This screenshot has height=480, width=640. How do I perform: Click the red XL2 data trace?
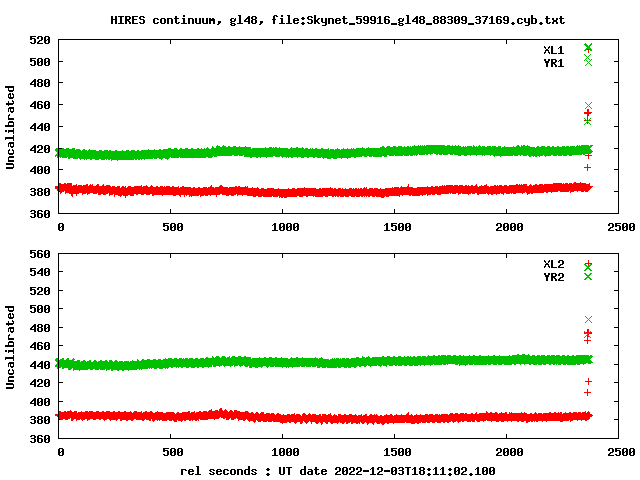click(x=324, y=416)
